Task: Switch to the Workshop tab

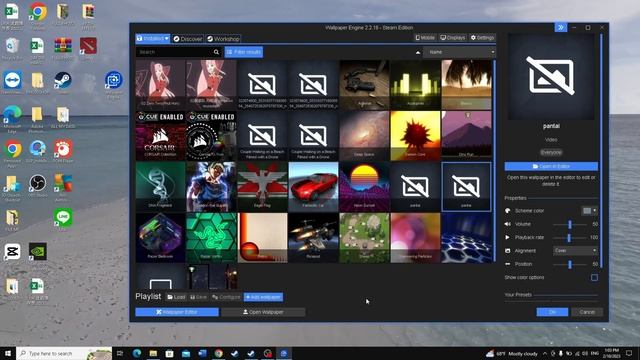Action: pos(223,39)
